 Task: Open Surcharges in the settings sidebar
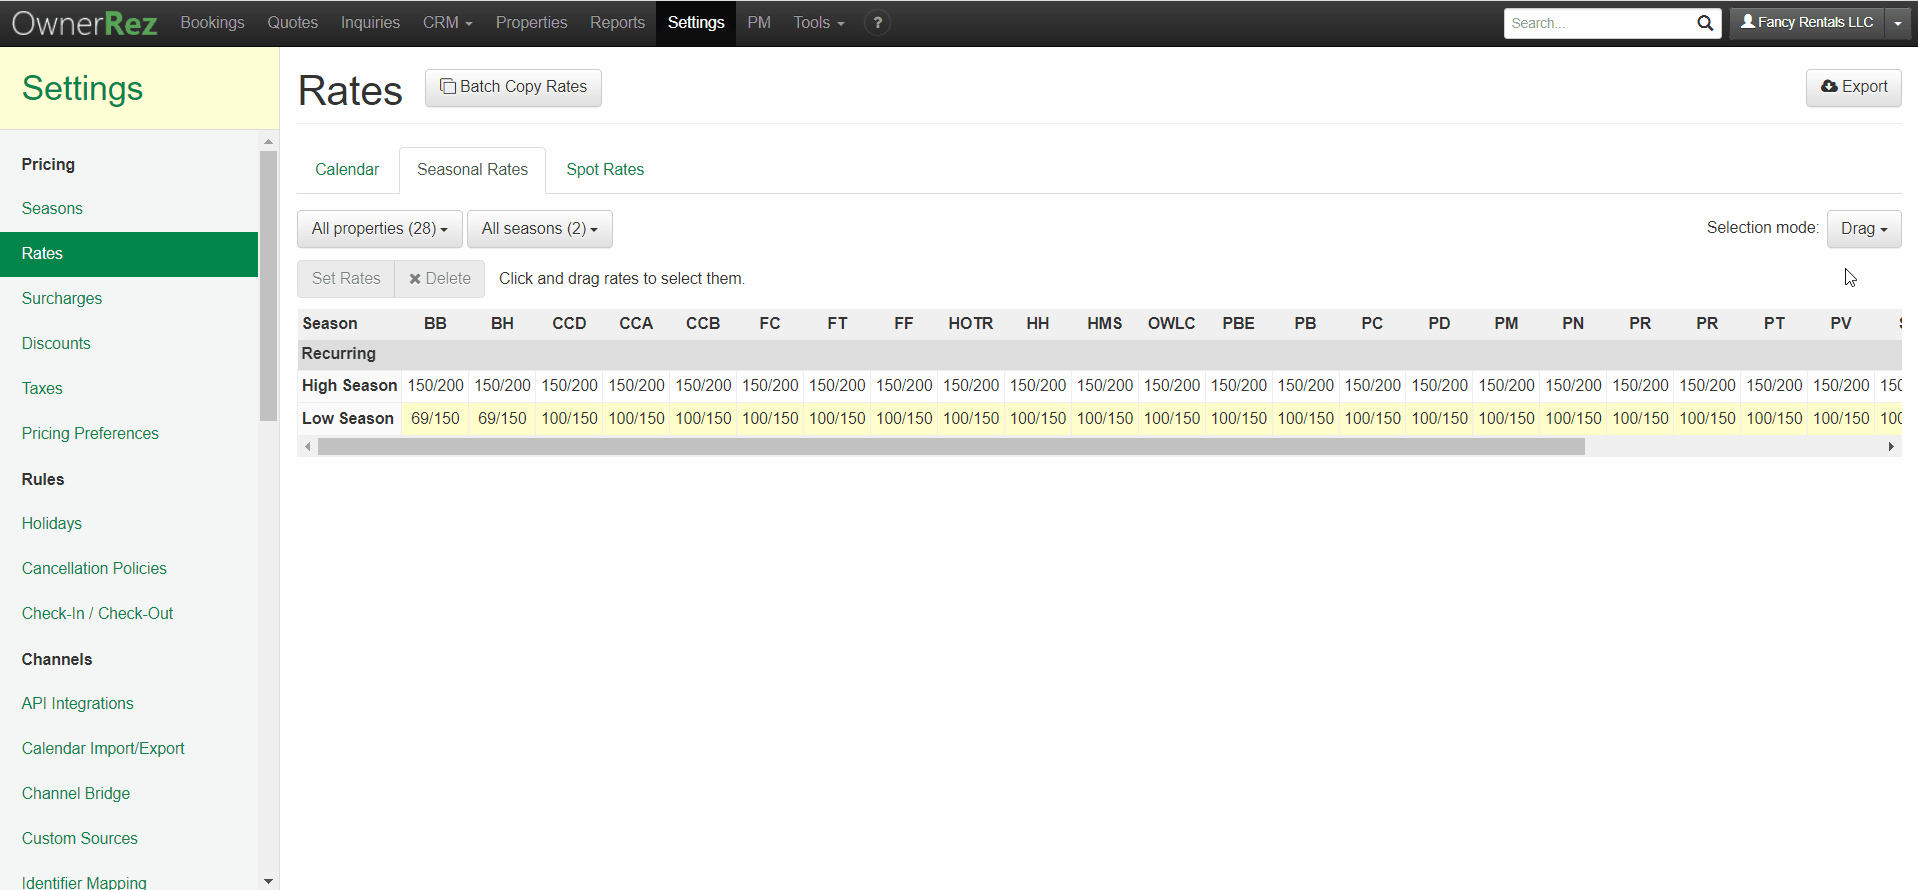pyautogui.click(x=62, y=298)
